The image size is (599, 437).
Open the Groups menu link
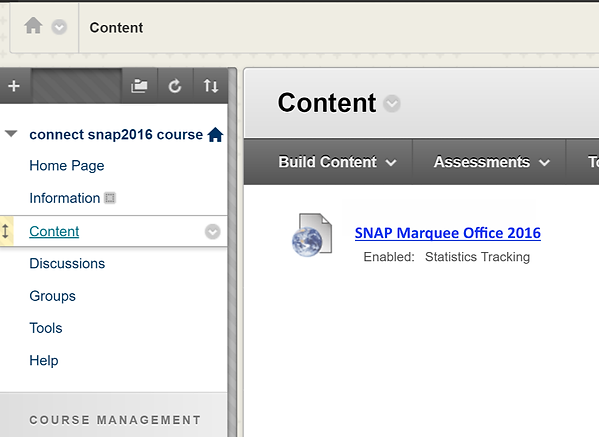click(52, 296)
